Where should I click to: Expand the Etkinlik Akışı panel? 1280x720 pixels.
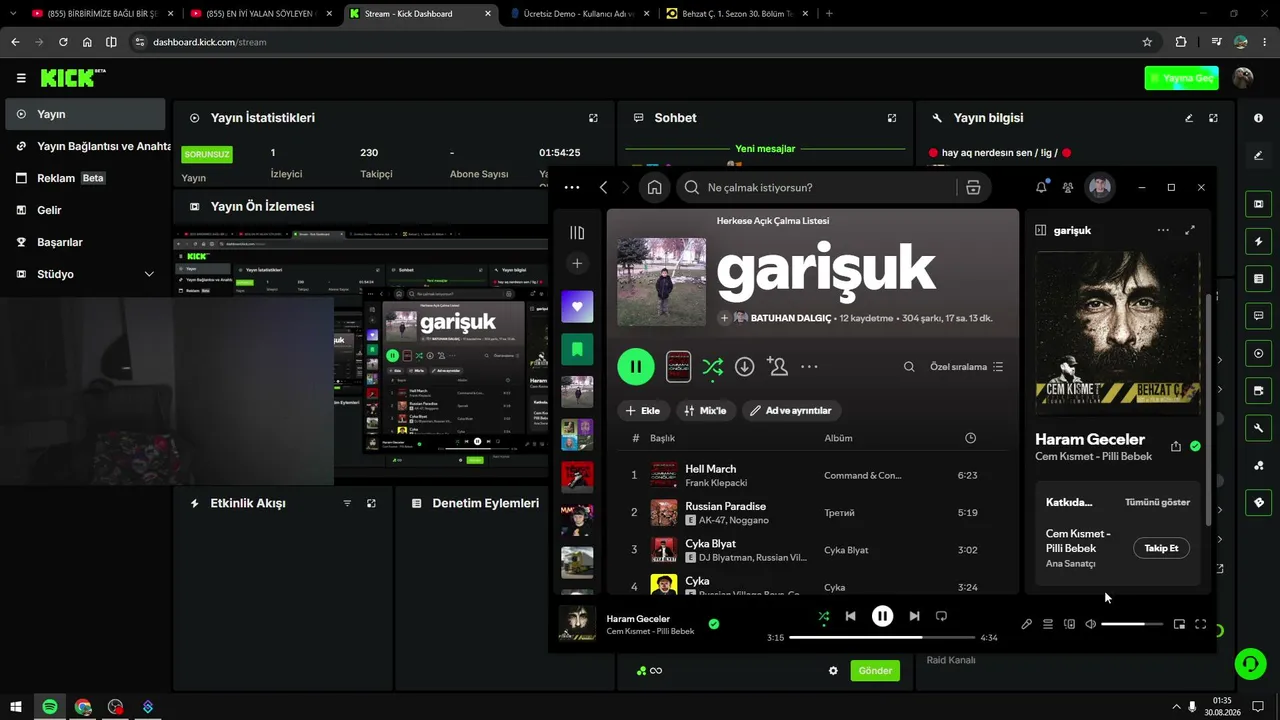(x=371, y=504)
